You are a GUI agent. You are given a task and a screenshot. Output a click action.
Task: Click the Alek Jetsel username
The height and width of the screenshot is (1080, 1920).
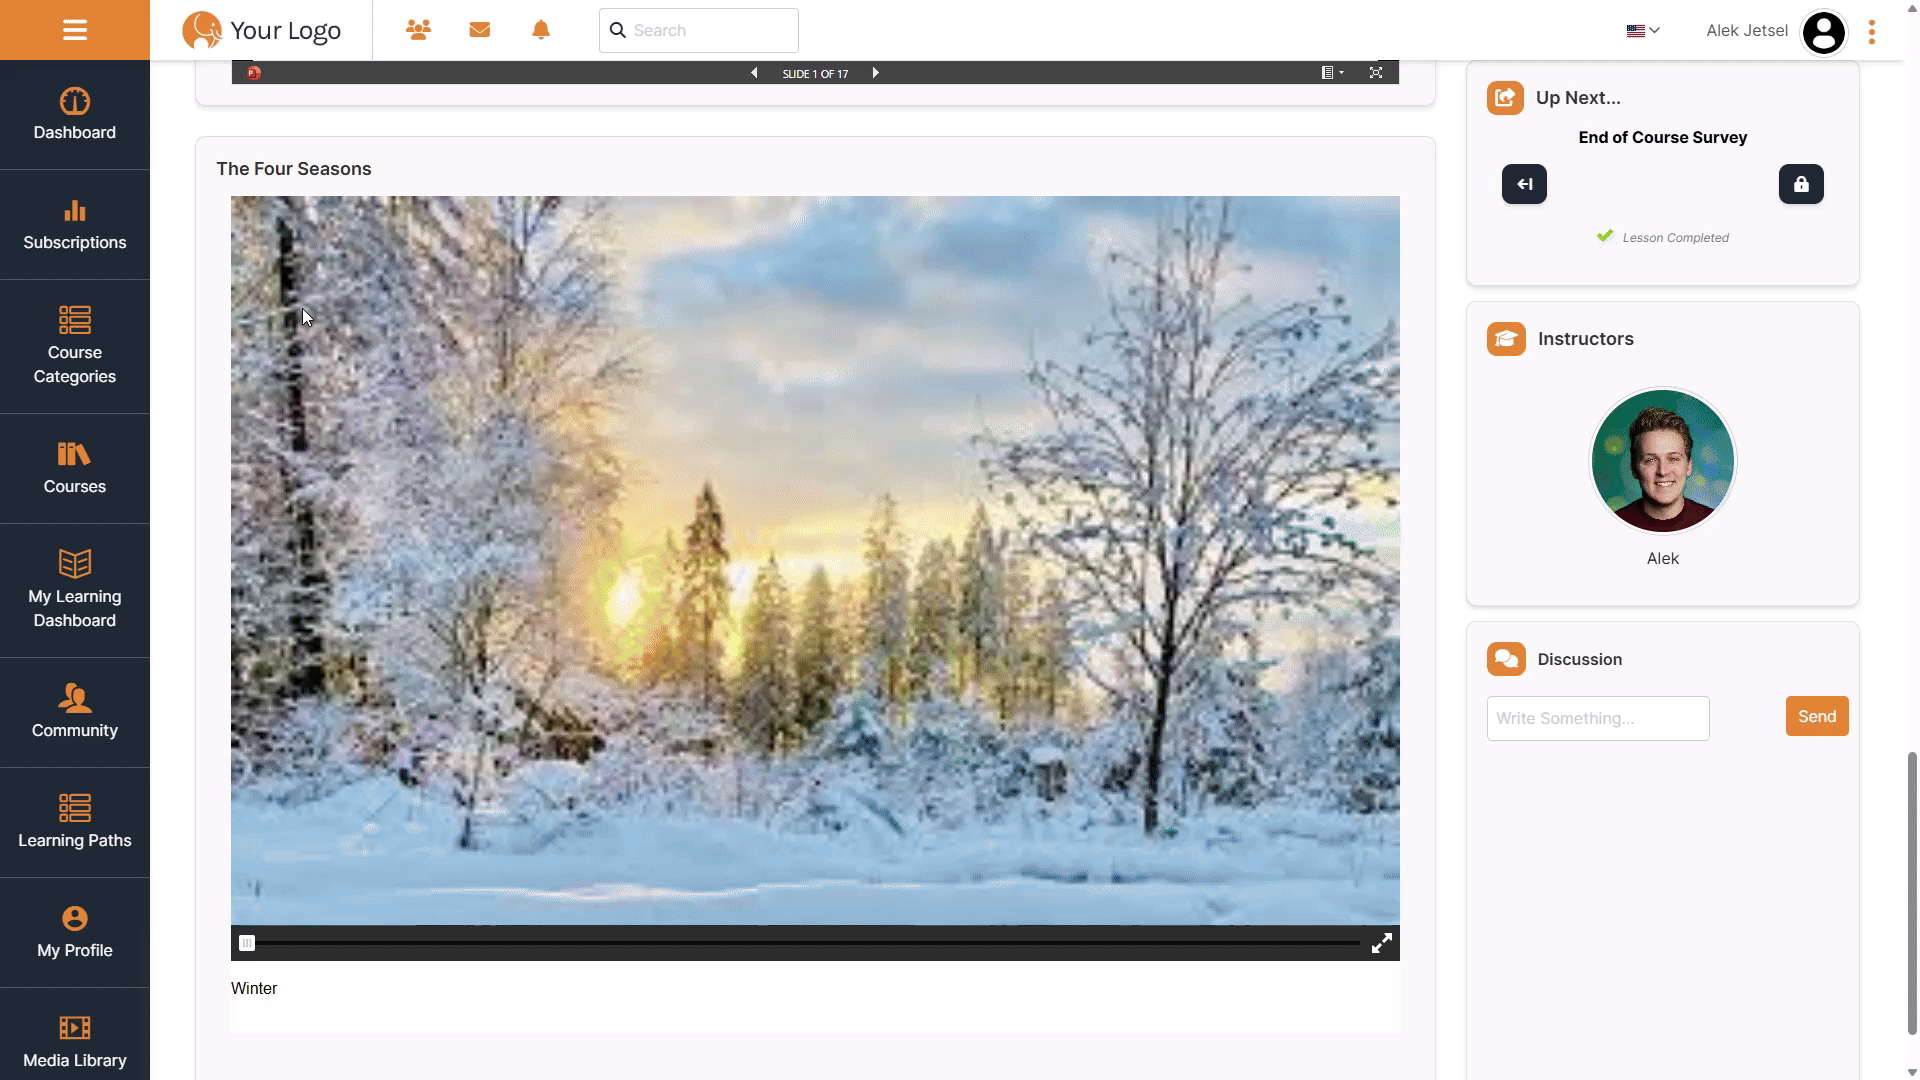coord(1747,31)
